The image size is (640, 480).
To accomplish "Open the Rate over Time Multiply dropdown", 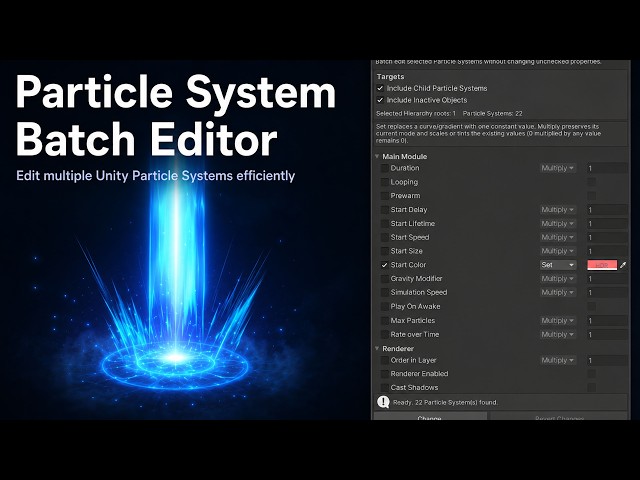I will [558, 335].
